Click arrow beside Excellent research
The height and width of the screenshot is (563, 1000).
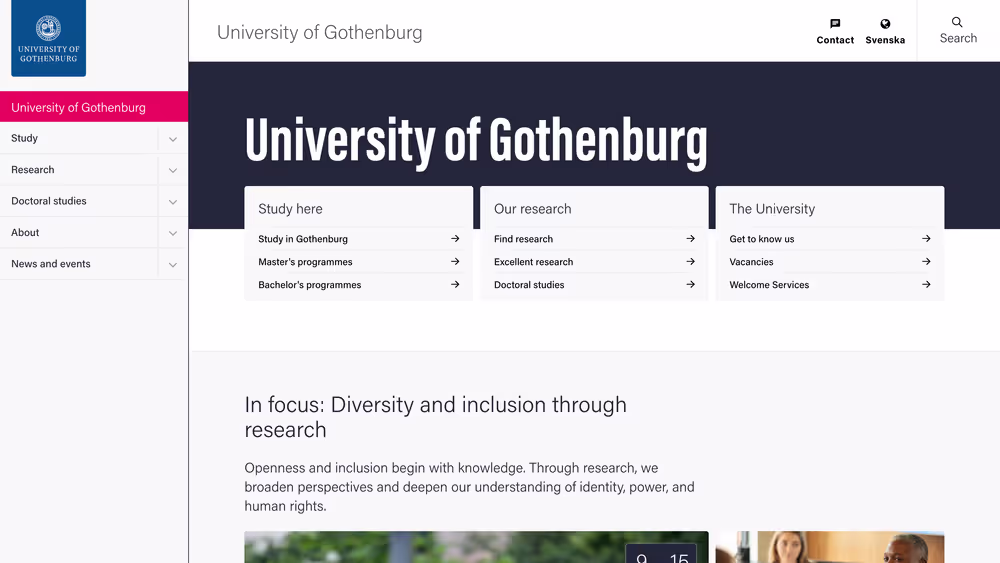coord(690,261)
